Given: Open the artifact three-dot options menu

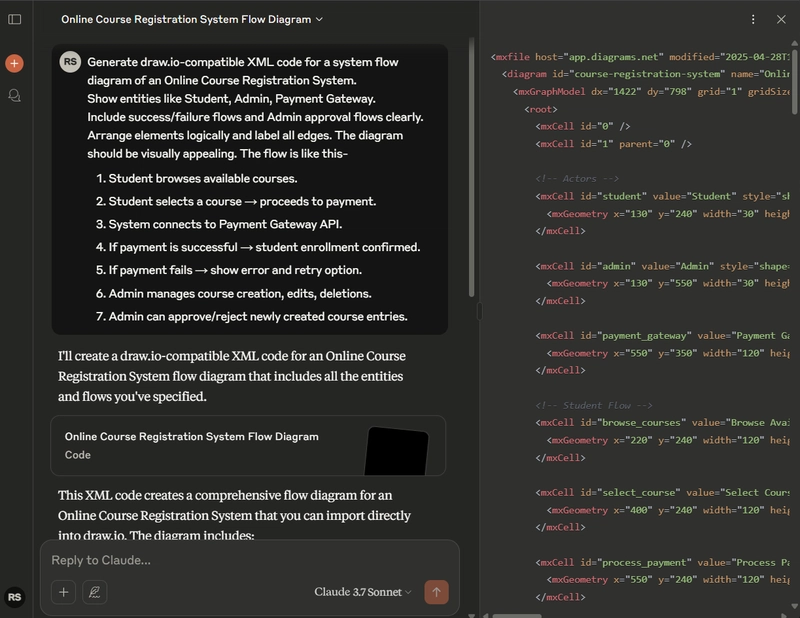Looking at the screenshot, I should [x=753, y=19].
